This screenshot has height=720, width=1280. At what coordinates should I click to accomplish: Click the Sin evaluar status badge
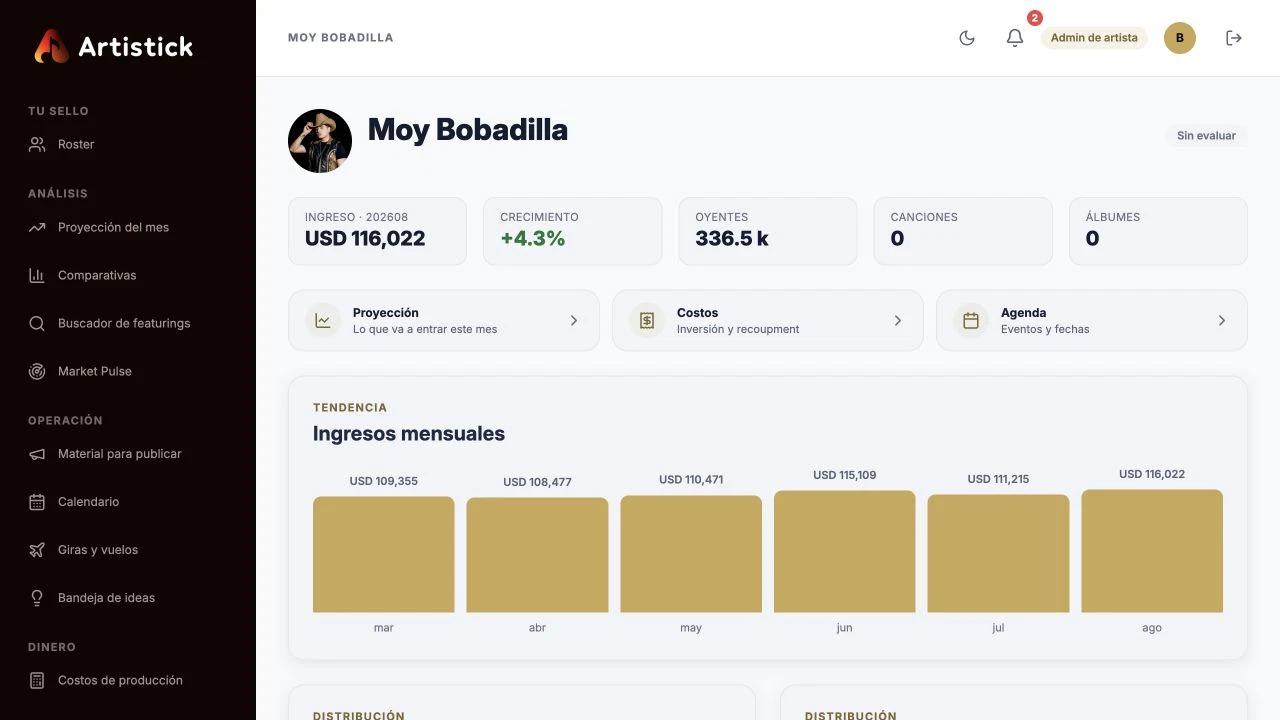tap(1206, 136)
